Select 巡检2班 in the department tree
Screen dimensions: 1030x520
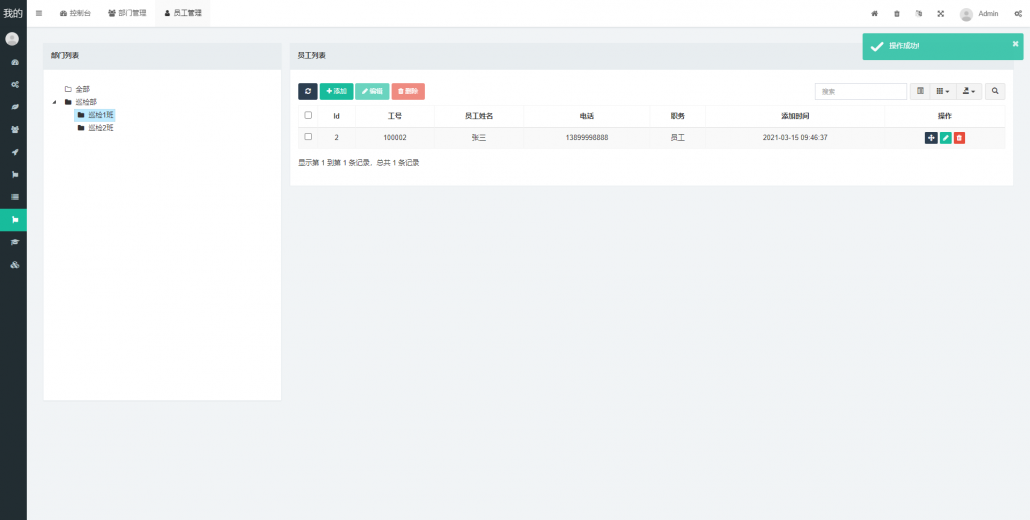coord(100,128)
